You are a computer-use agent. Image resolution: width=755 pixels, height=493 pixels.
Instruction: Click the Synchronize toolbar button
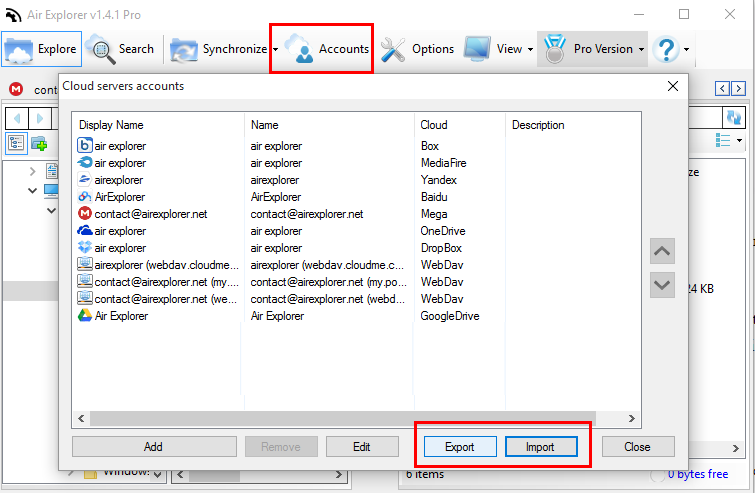coord(219,49)
